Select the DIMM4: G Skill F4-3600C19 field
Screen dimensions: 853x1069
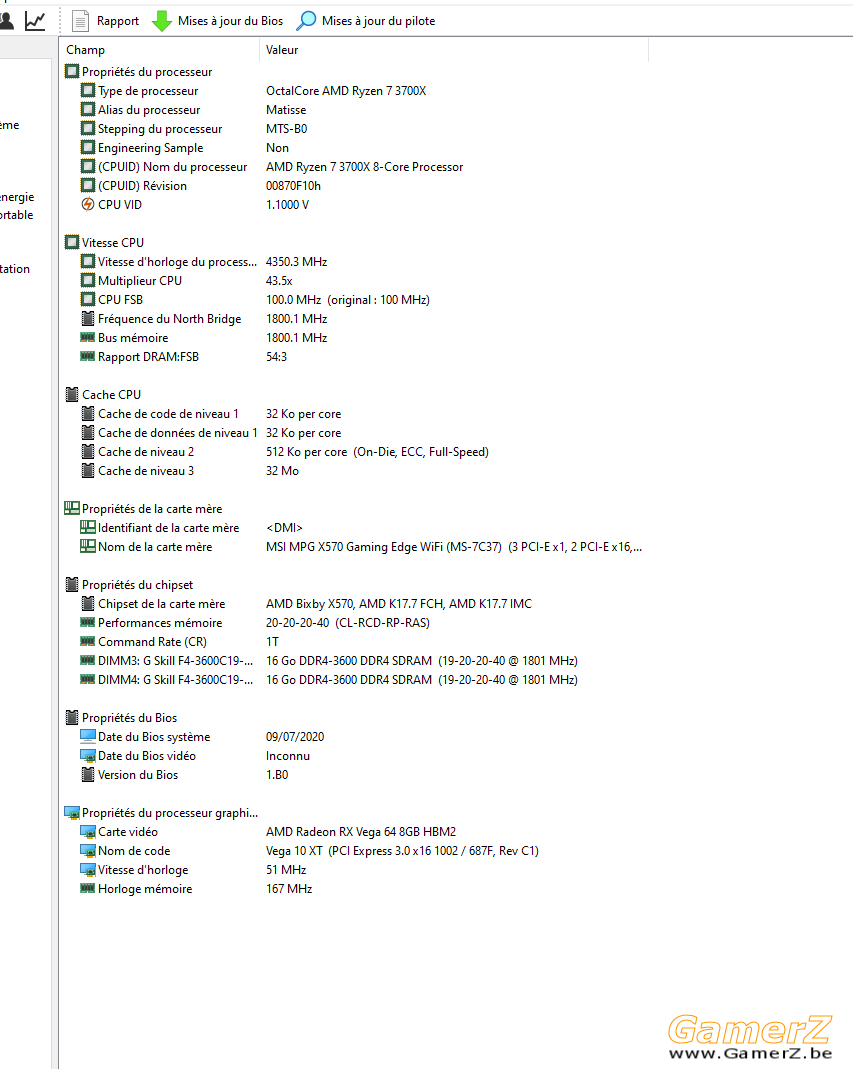pyautogui.click(x=175, y=680)
